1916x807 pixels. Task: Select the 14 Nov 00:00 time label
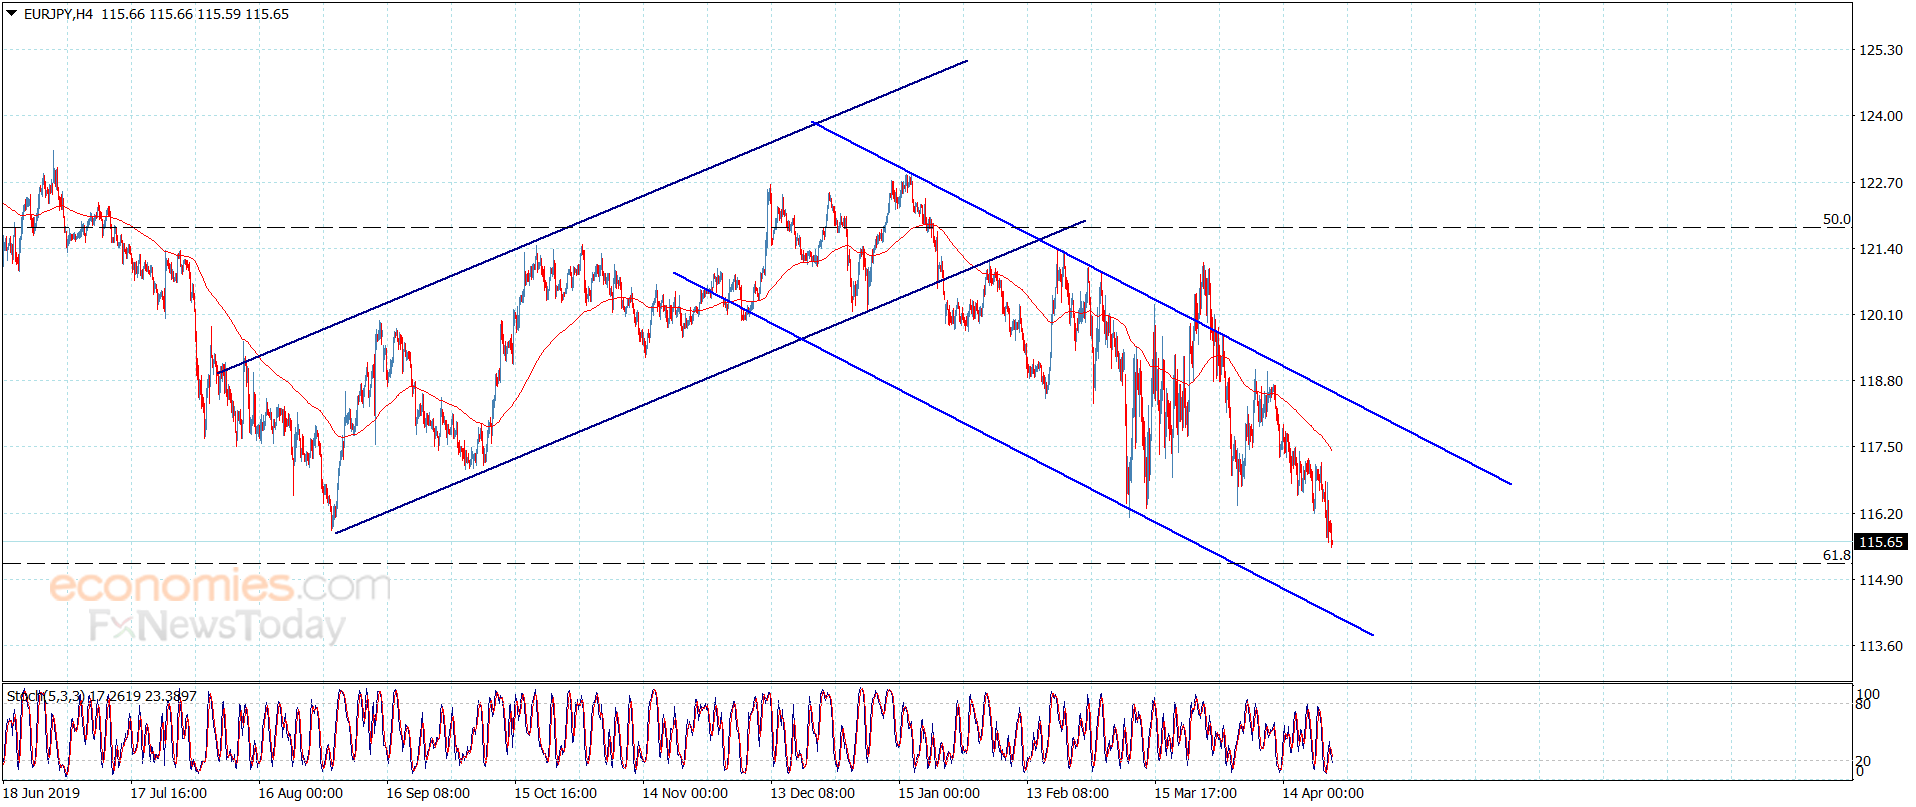pyautogui.click(x=685, y=793)
